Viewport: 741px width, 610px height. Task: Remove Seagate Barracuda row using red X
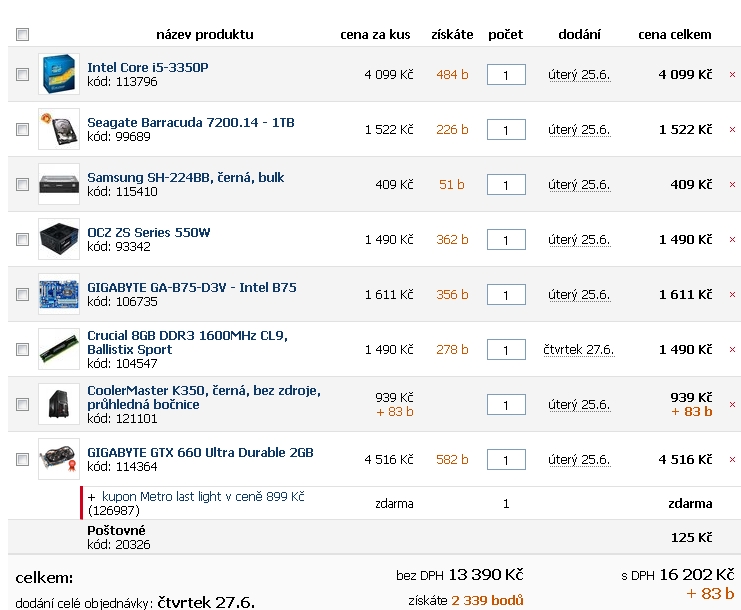[x=732, y=129]
